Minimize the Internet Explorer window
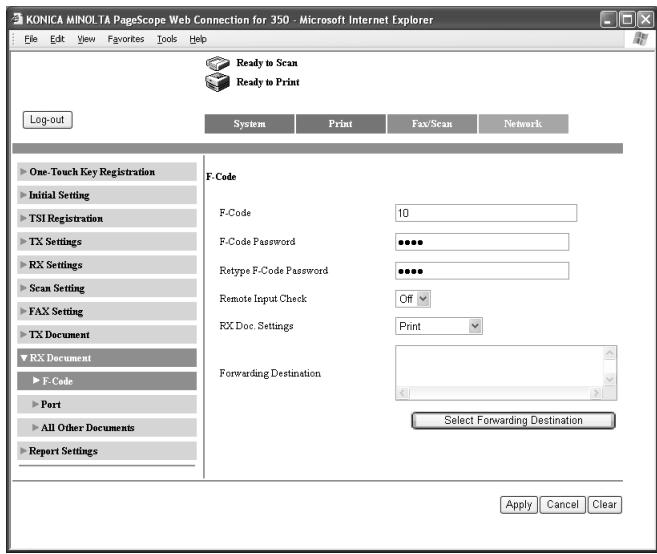Image resolution: width=657 pixels, height=554 pixels. pos(608,19)
